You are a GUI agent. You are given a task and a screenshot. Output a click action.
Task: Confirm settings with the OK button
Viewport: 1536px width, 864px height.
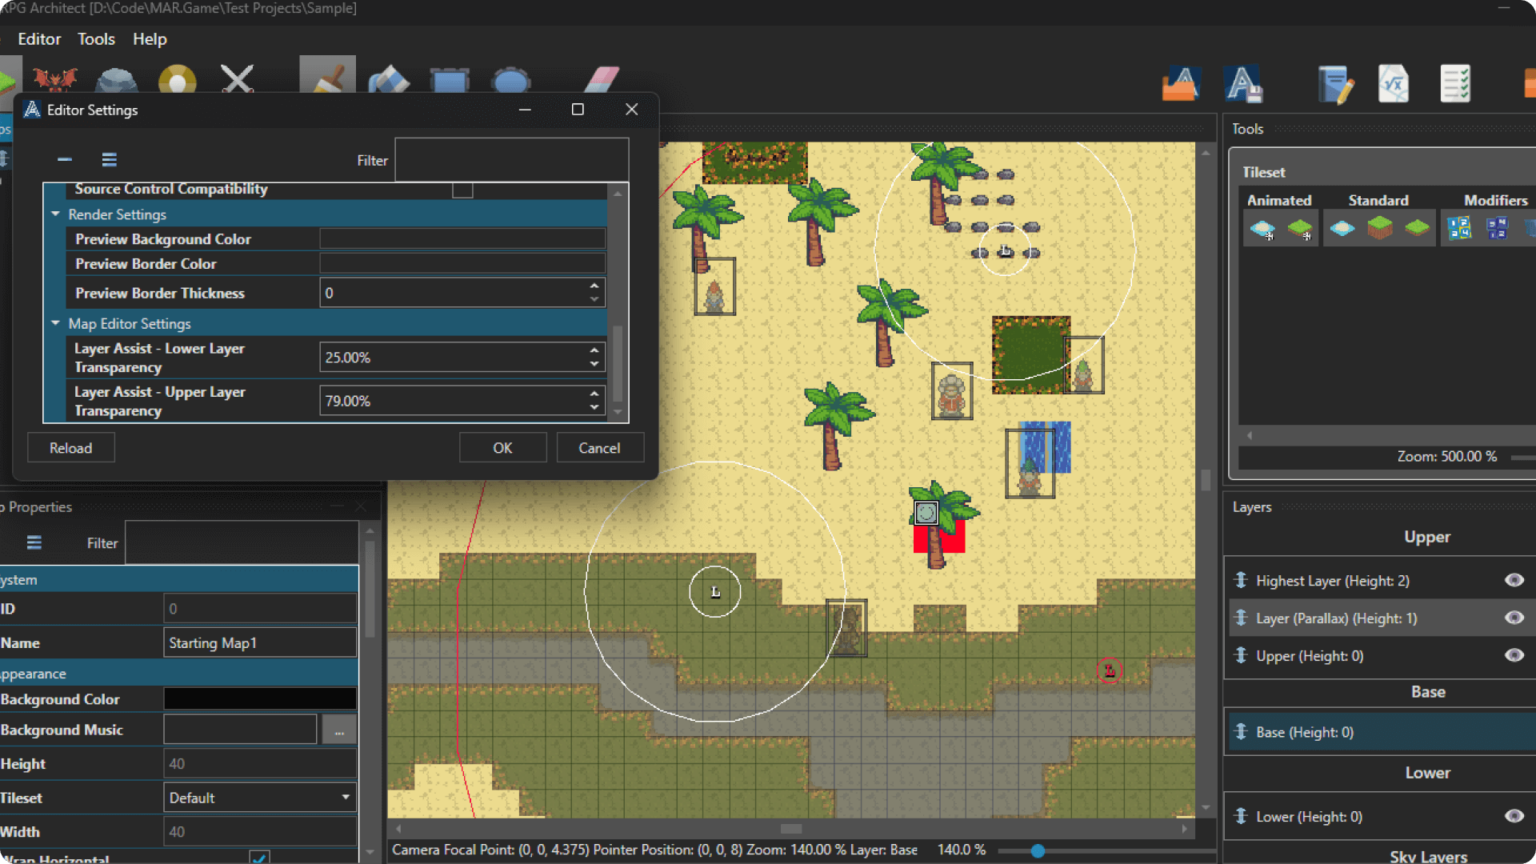(503, 447)
